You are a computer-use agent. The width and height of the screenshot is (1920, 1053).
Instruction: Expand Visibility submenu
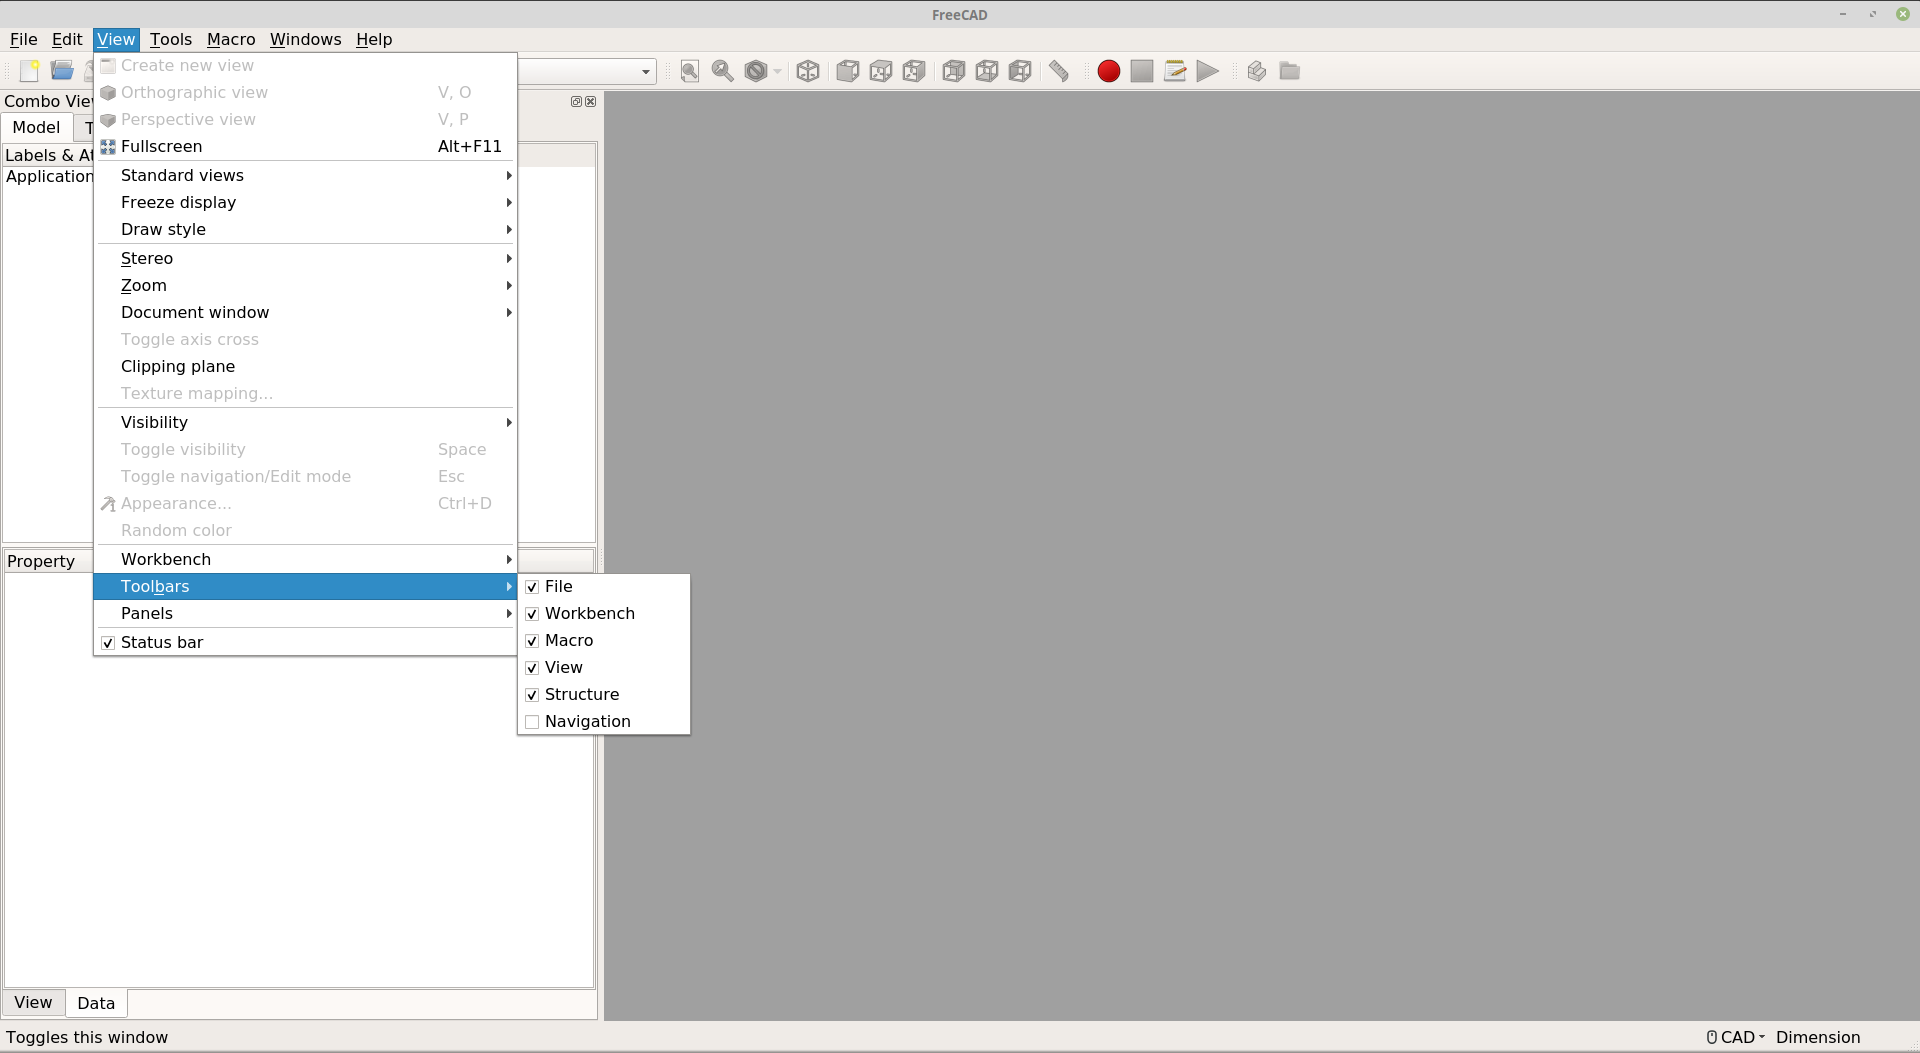pyautogui.click(x=305, y=422)
